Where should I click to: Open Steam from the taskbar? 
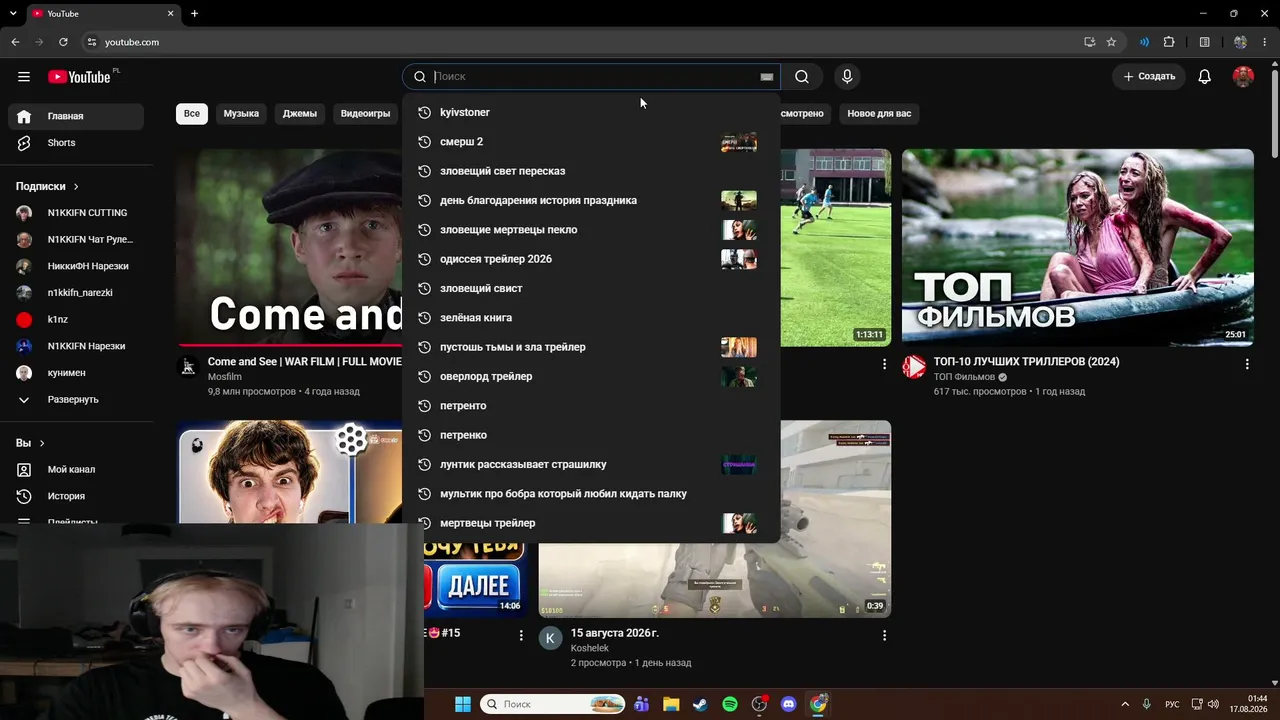(700, 704)
